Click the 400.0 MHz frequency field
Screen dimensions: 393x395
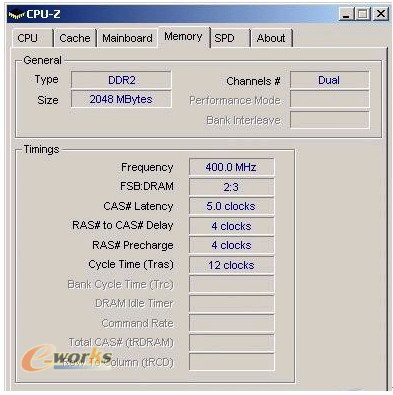(x=231, y=167)
